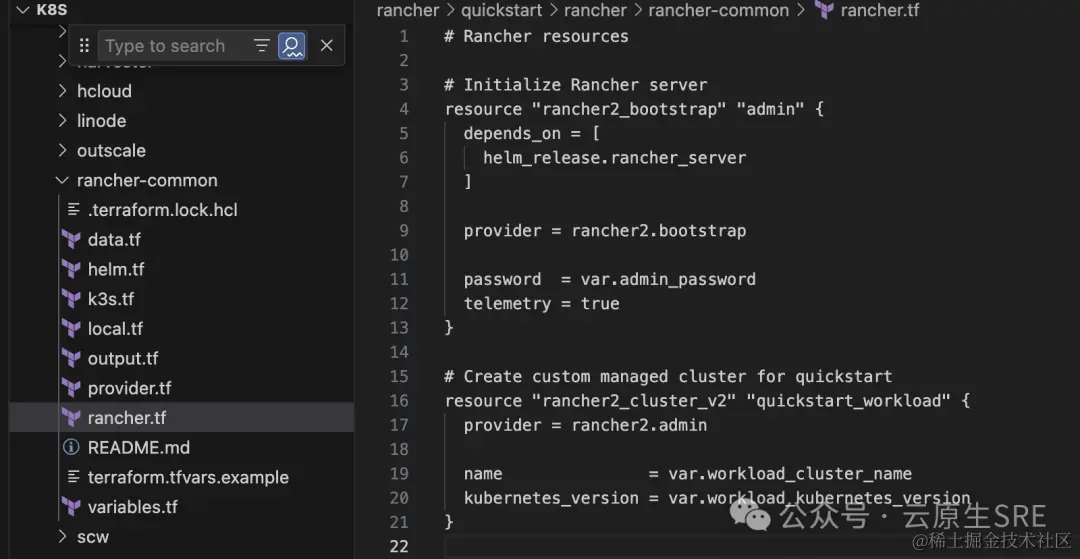Viewport: 1080px width, 559px height.
Task: Click line number 22 in gutter
Action: 399,547
